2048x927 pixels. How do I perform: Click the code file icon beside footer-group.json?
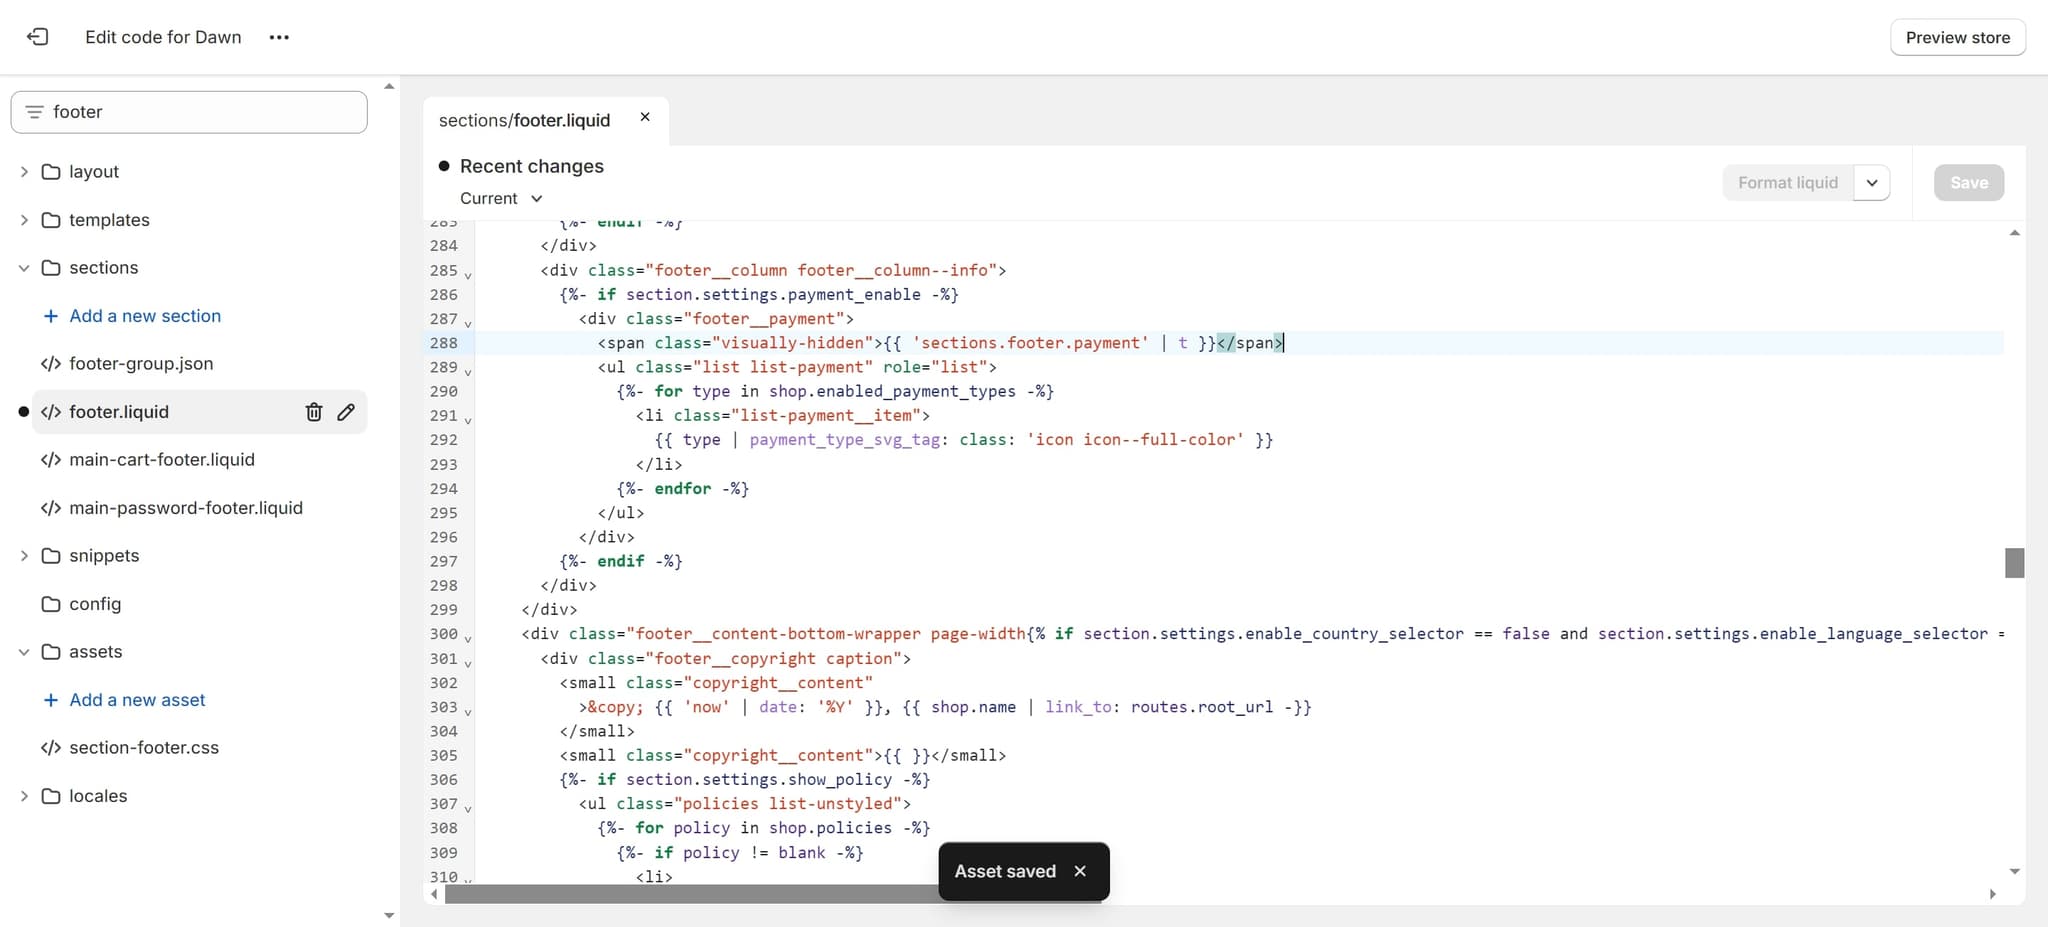[50, 363]
